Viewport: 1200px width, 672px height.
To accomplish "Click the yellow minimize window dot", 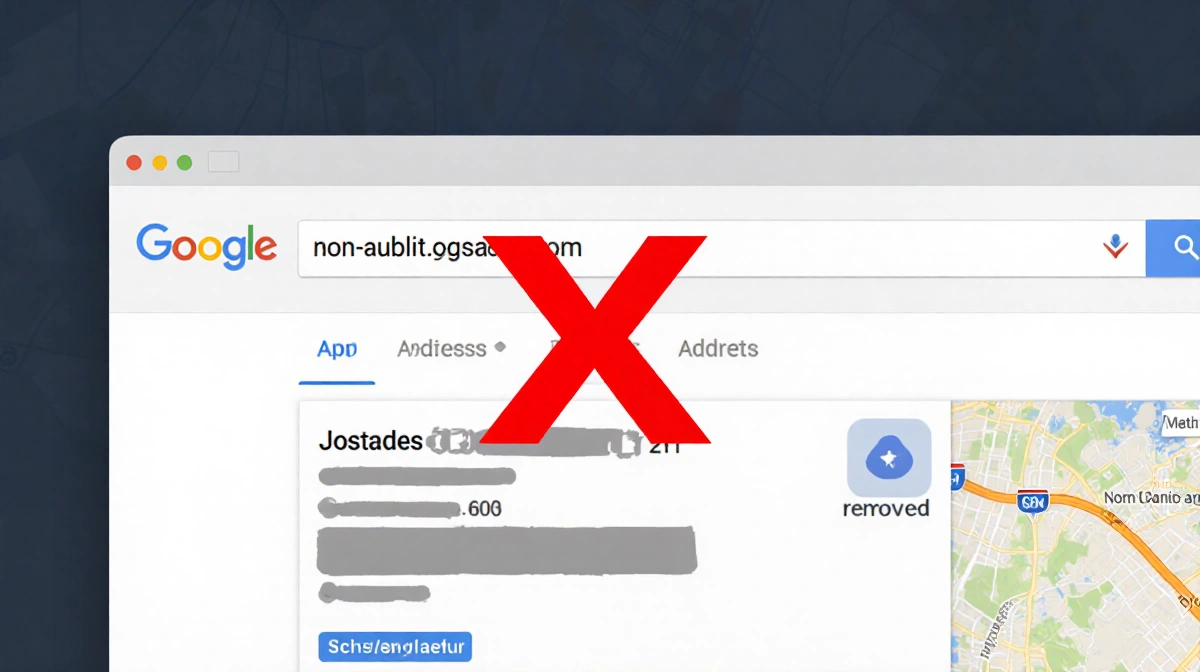I will [x=159, y=163].
